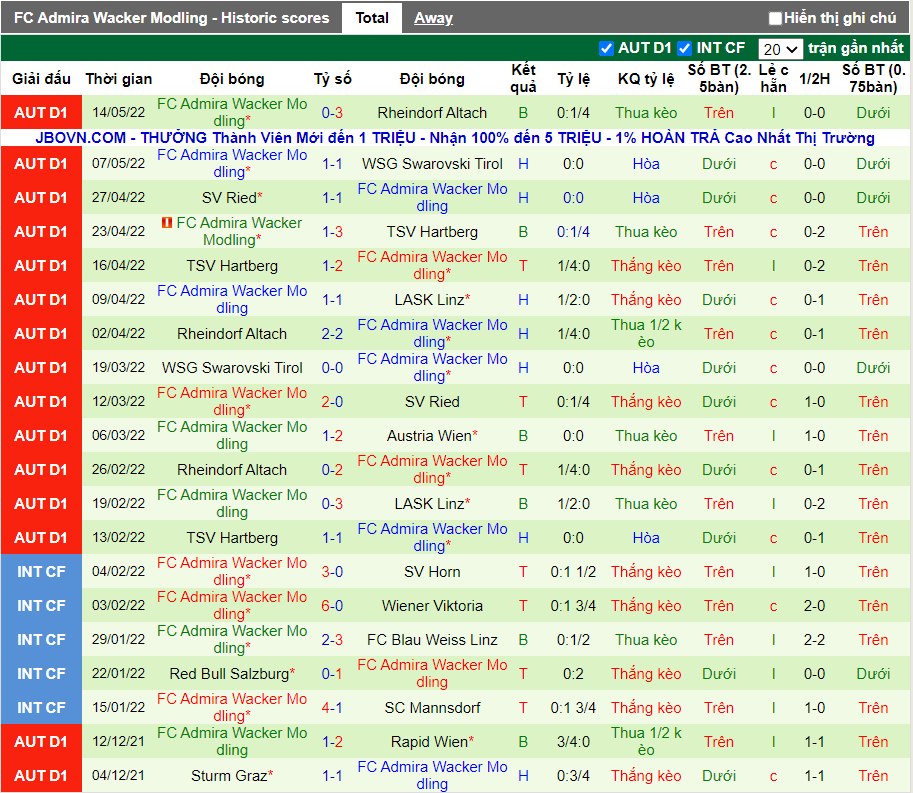
Task: Open the Away tab
Action: 433,18
